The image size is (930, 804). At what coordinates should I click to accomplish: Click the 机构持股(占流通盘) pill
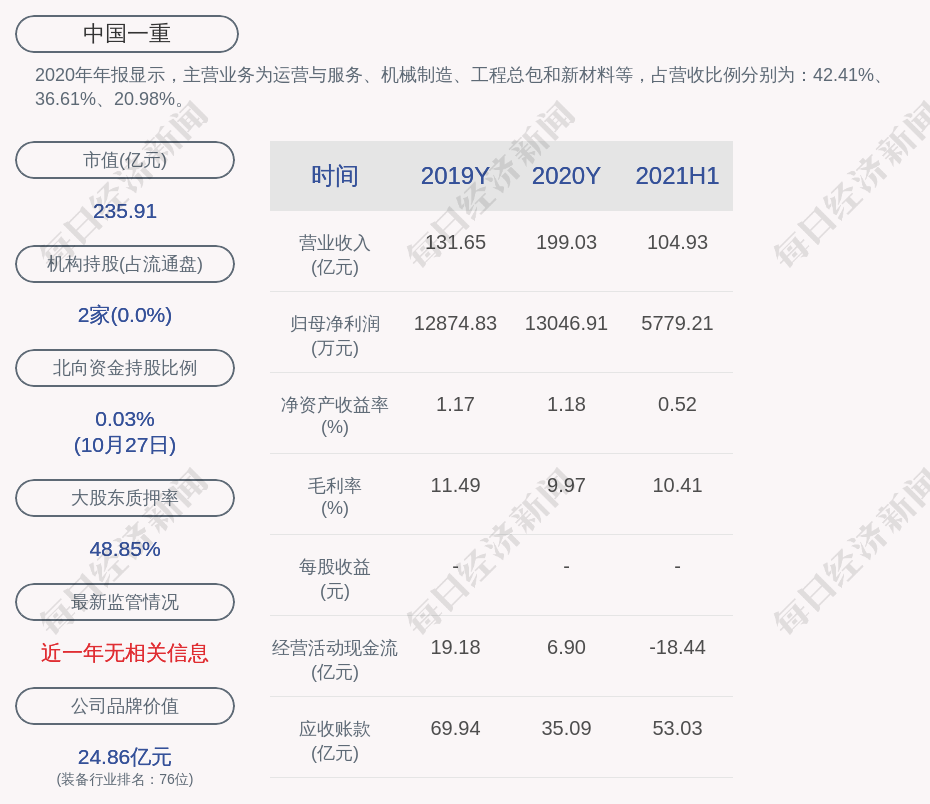pyautogui.click(x=125, y=264)
